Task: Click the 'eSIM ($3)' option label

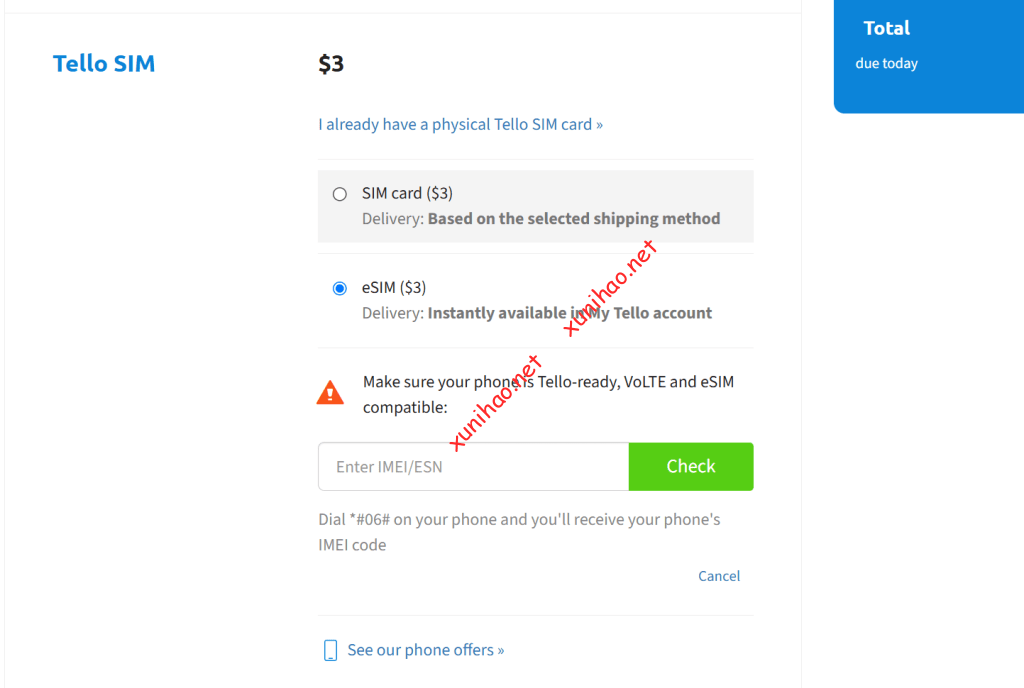Action: [394, 288]
